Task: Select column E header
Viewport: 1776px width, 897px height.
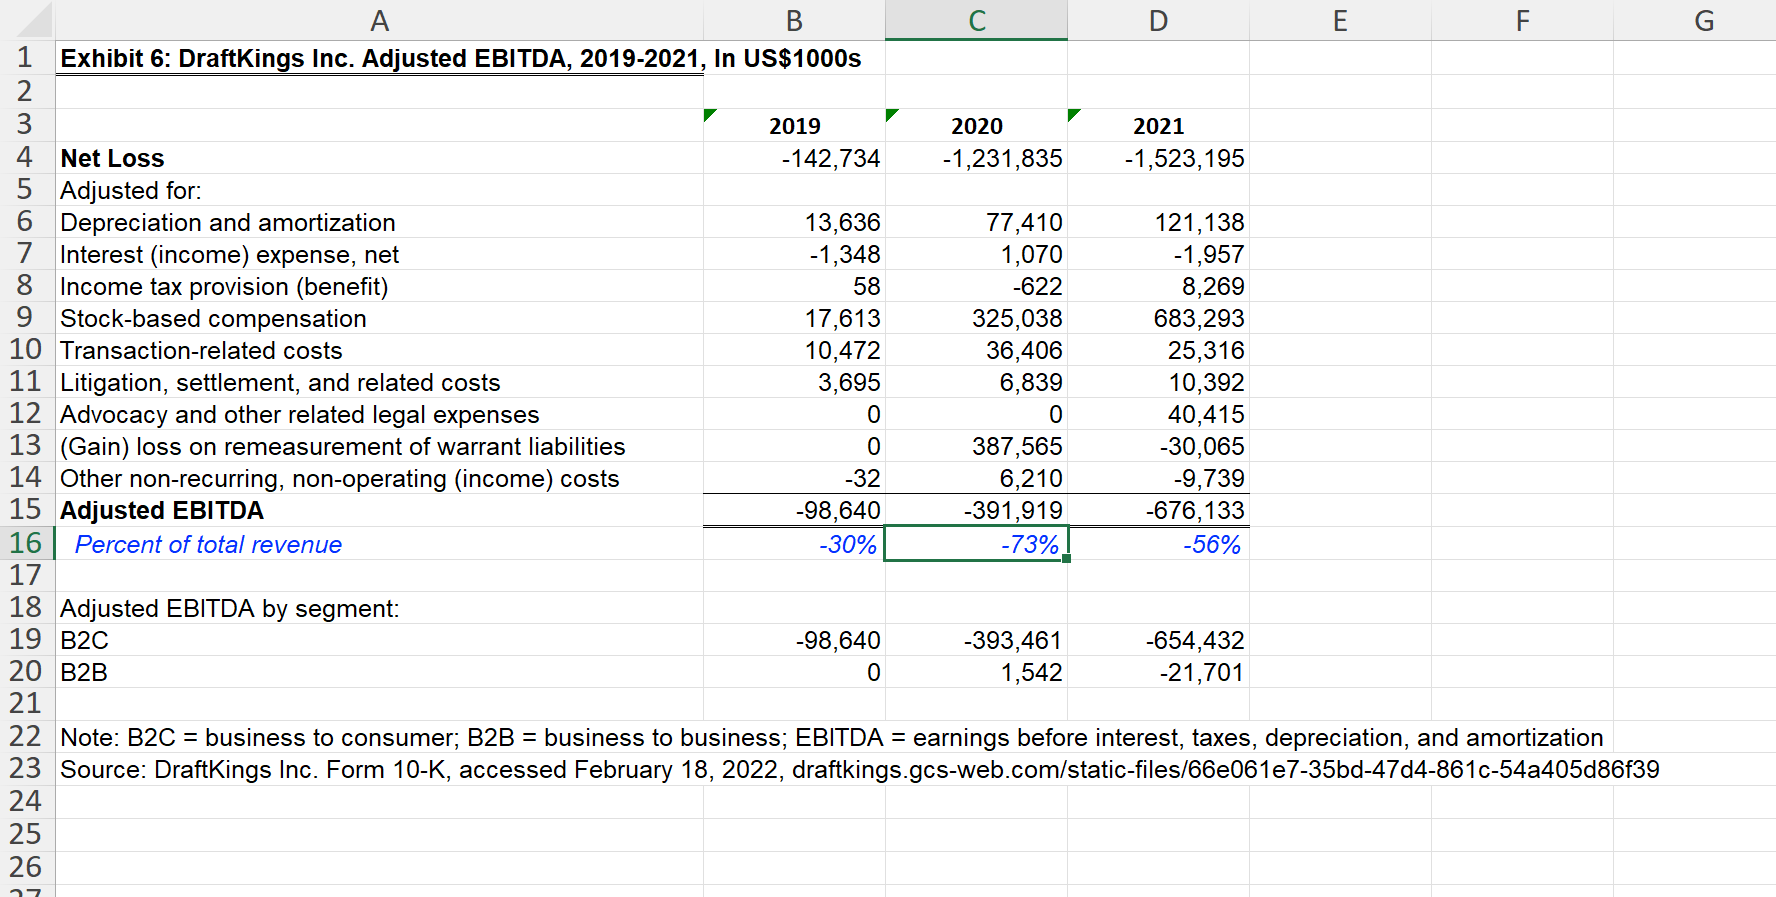Action: tap(1340, 20)
